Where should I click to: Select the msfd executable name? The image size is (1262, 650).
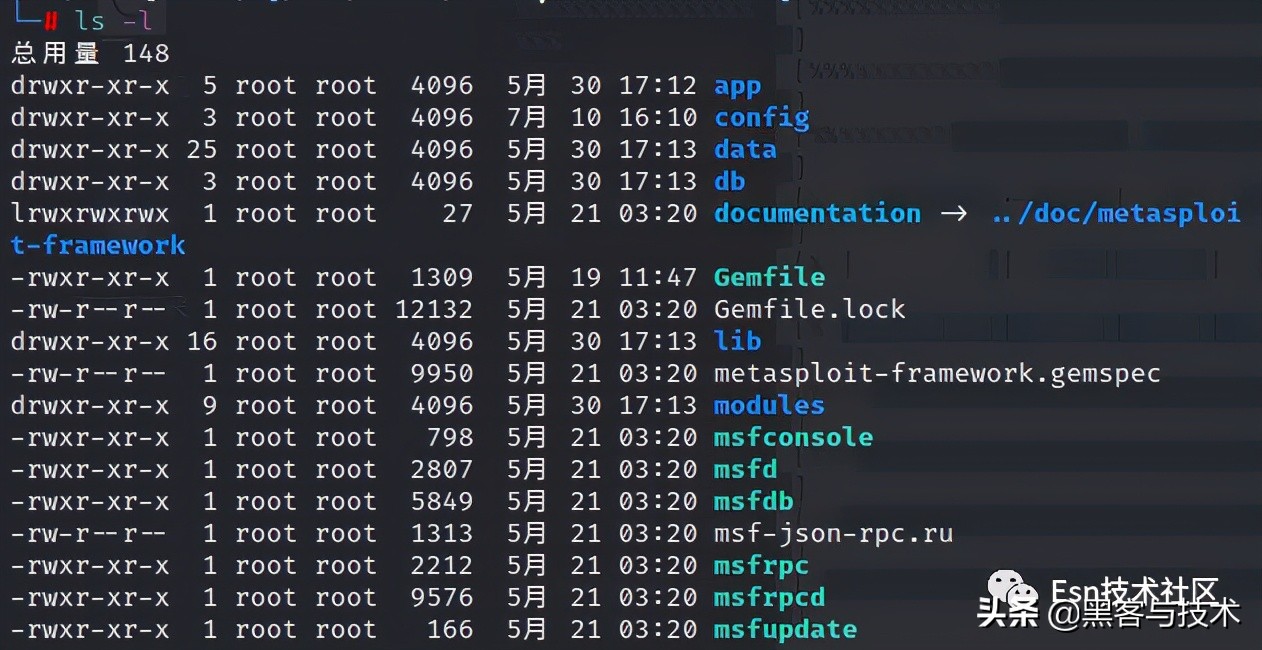745,469
